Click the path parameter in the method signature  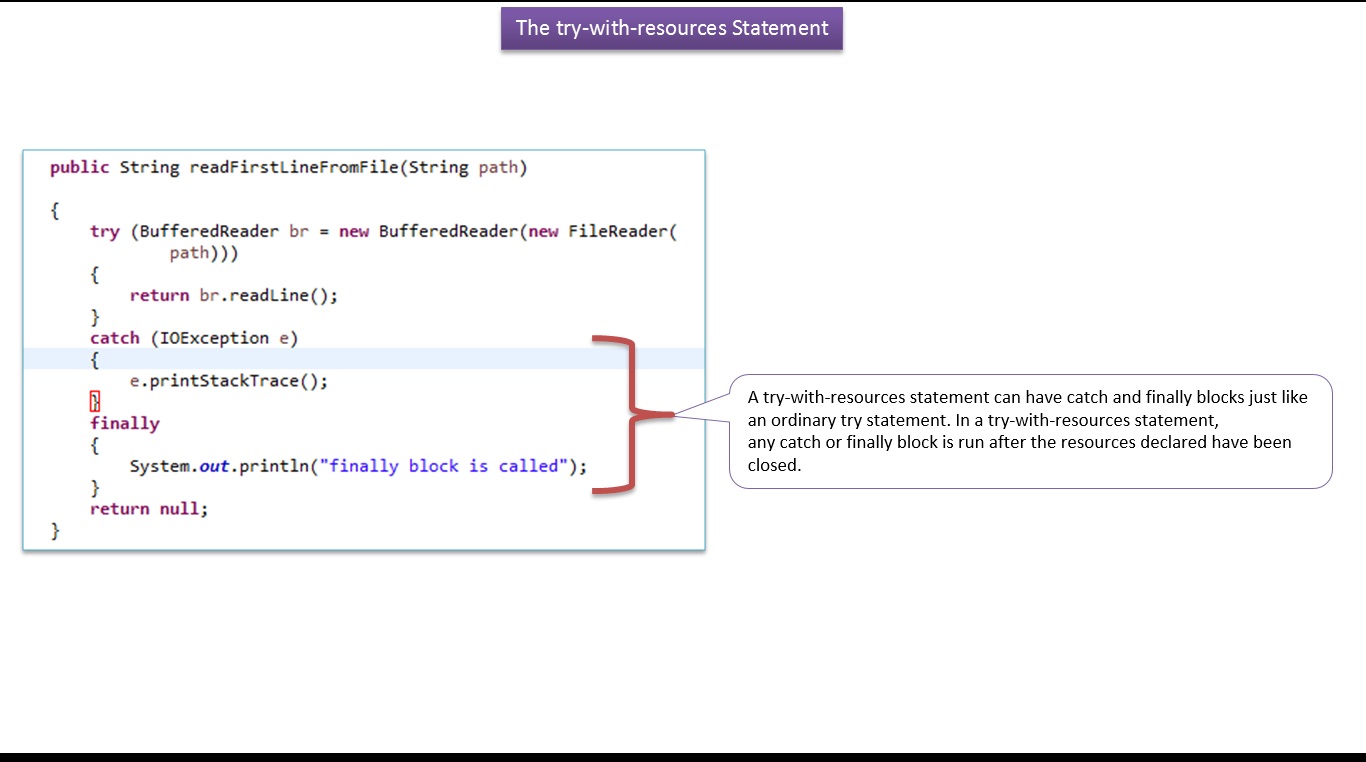pyautogui.click(x=498, y=167)
